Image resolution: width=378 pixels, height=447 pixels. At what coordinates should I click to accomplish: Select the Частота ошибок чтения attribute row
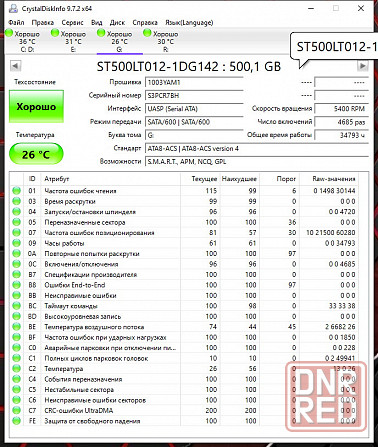coord(185,191)
